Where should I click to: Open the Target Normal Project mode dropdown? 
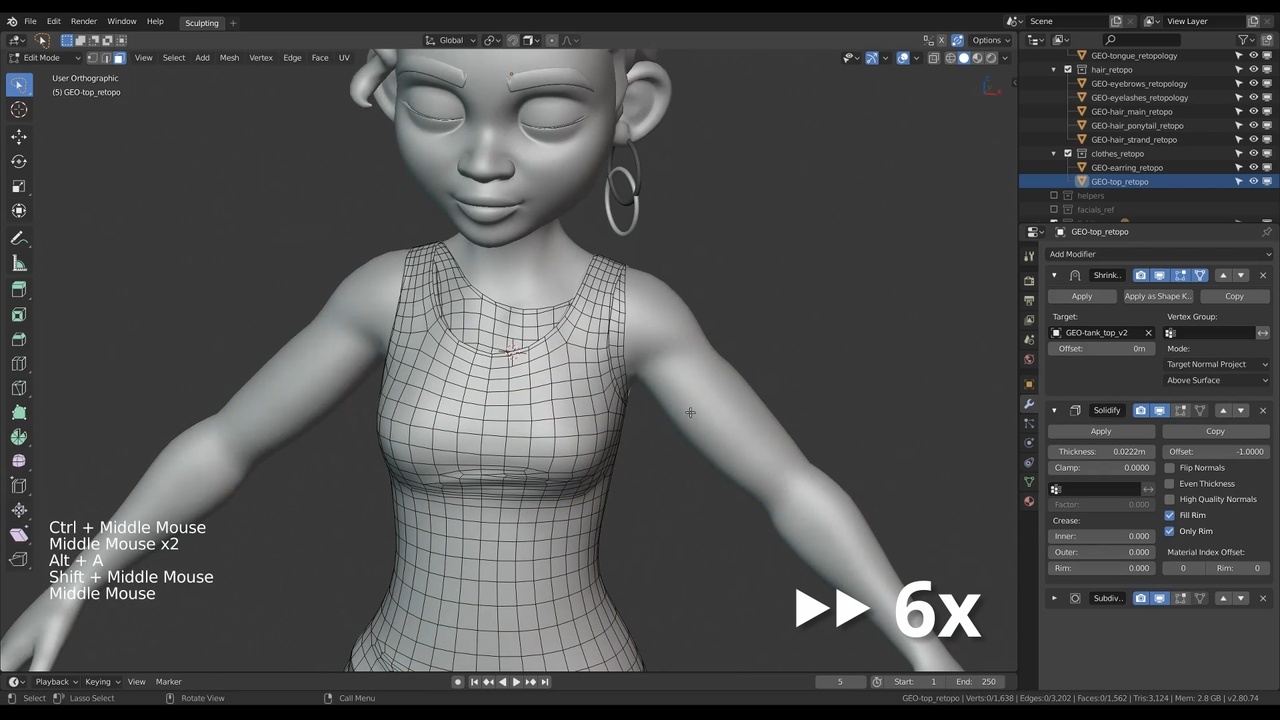[1217, 364]
